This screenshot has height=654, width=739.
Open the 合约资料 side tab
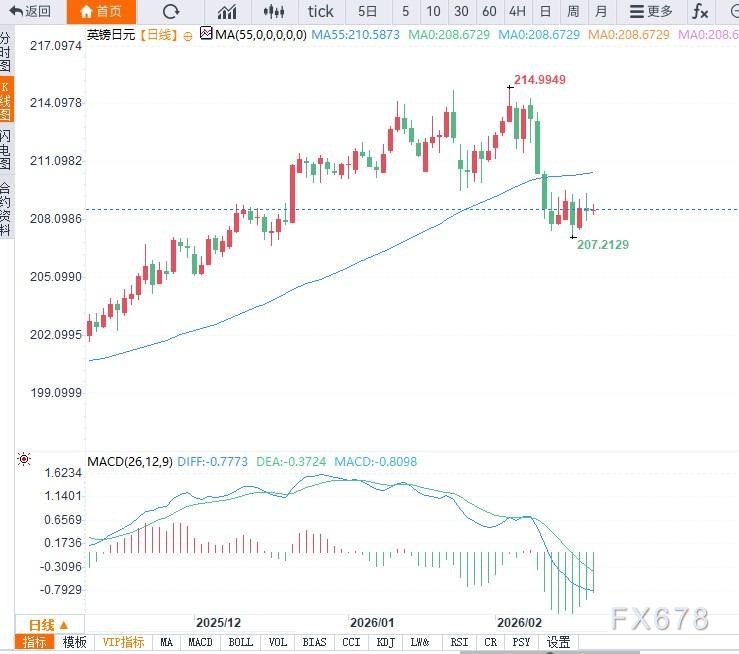(x=6, y=208)
